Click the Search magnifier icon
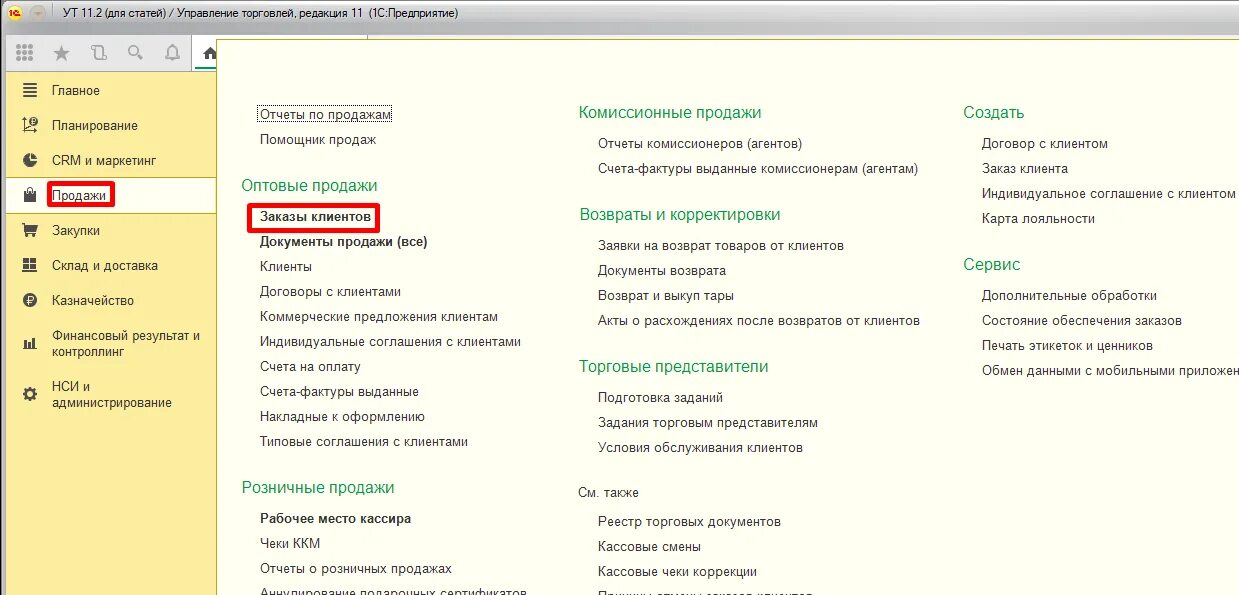This screenshot has width=1239, height=595. (x=135, y=53)
